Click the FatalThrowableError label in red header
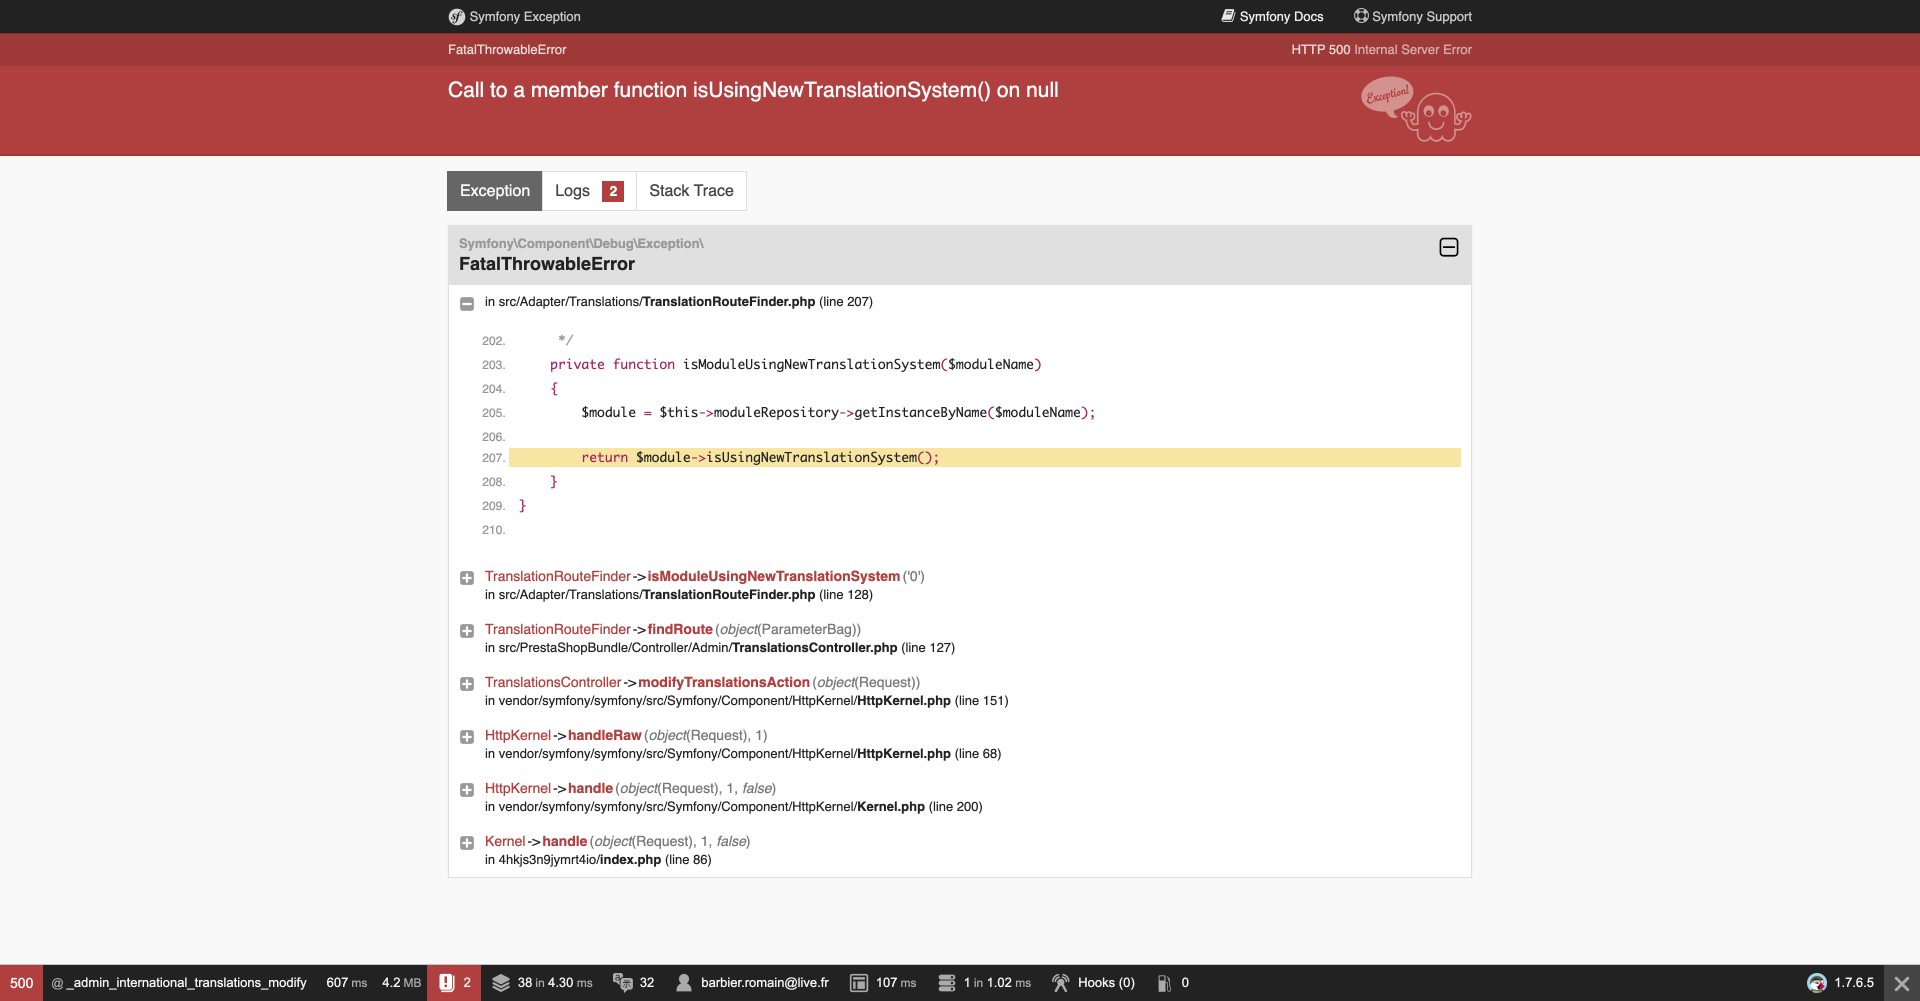Viewport: 1920px width, 1001px height. click(507, 50)
